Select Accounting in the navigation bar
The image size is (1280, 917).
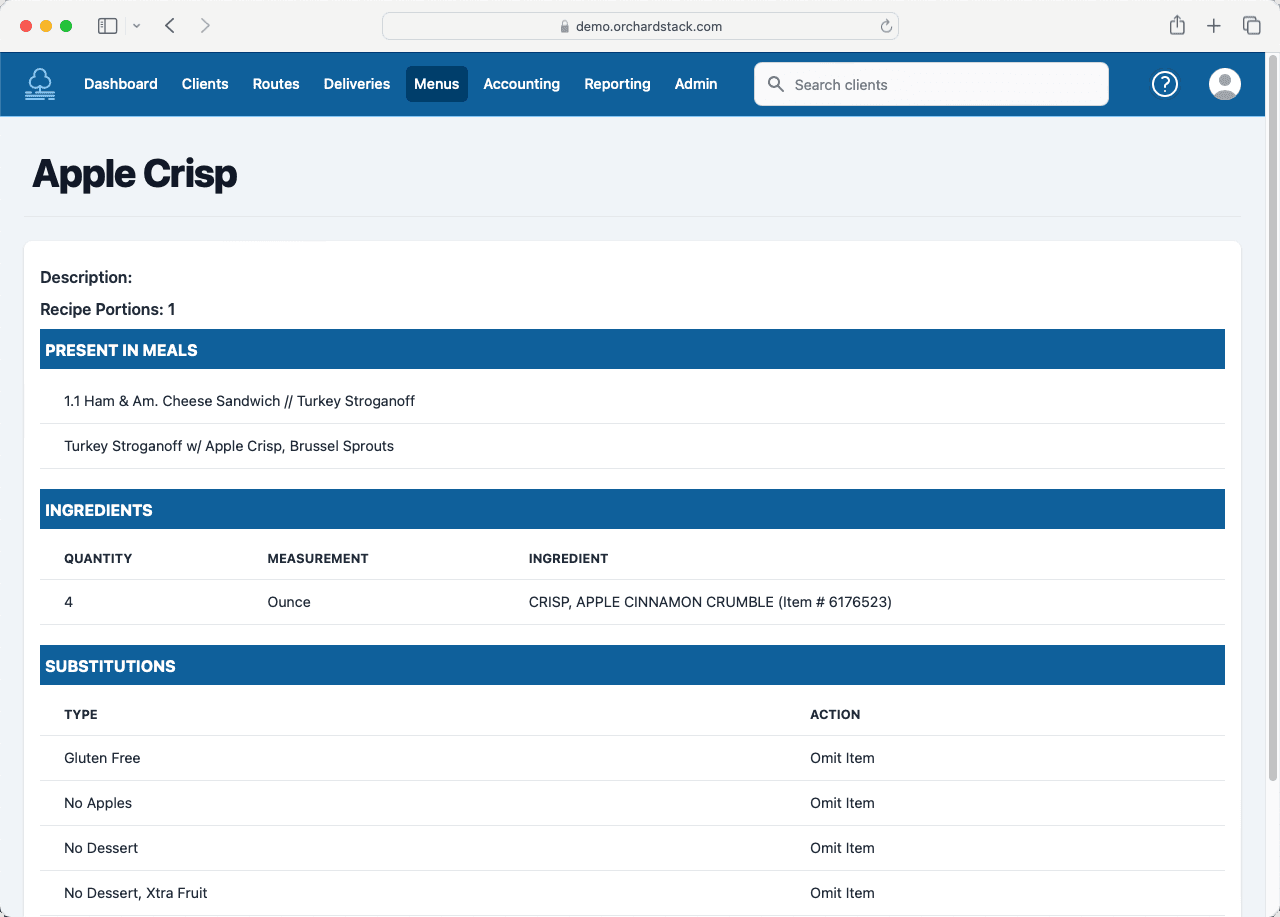pyautogui.click(x=521, y=84)
